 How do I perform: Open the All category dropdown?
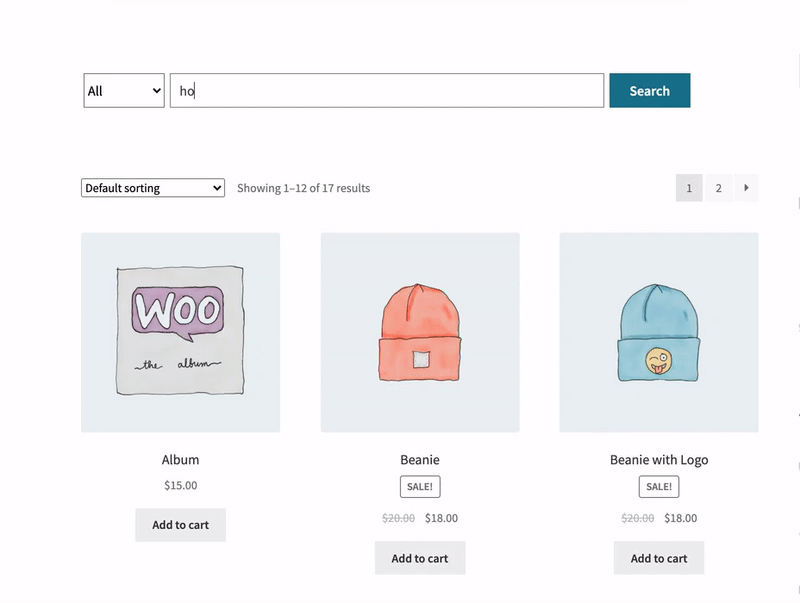124,91
